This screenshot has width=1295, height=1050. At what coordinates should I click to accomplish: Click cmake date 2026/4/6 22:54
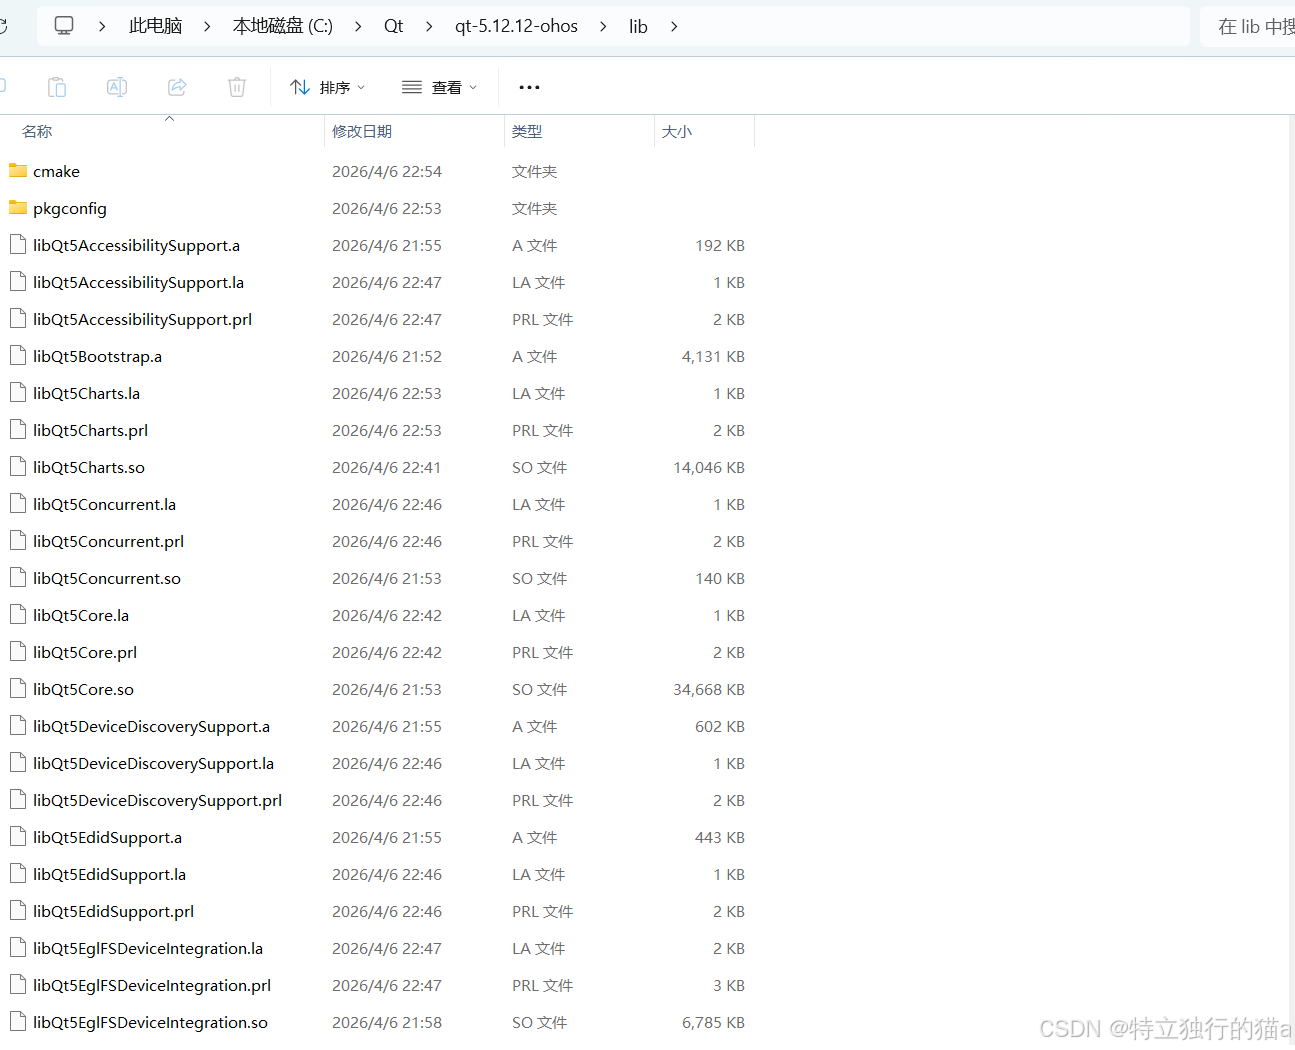click(x=387, y=171)
